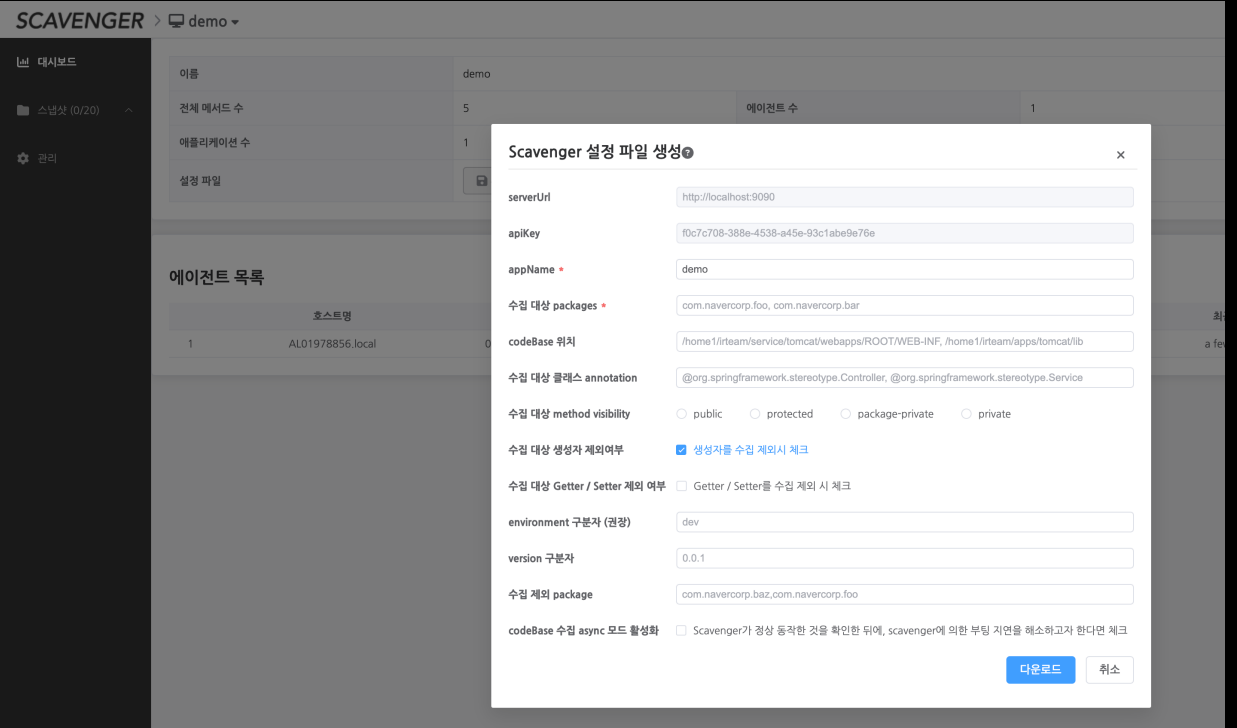The height and width of the screenshot is (728, 1237).
Task: Click the apiKey field
Action: [x=905, y=233]
